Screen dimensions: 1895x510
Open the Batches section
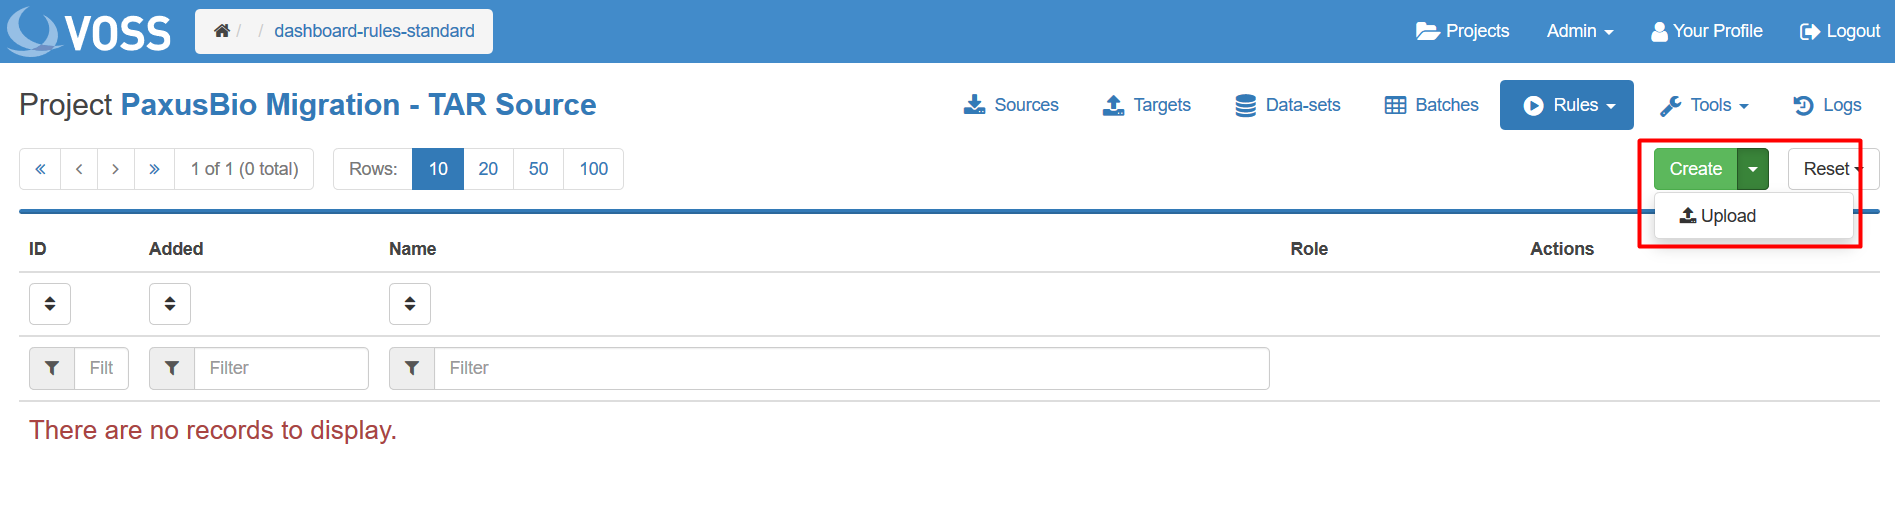tap(1431, 105)
